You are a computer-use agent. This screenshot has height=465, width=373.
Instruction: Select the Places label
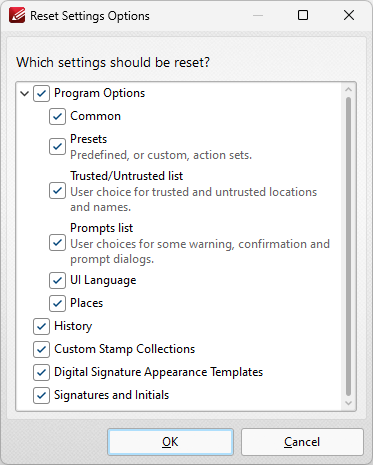point(86,303)
